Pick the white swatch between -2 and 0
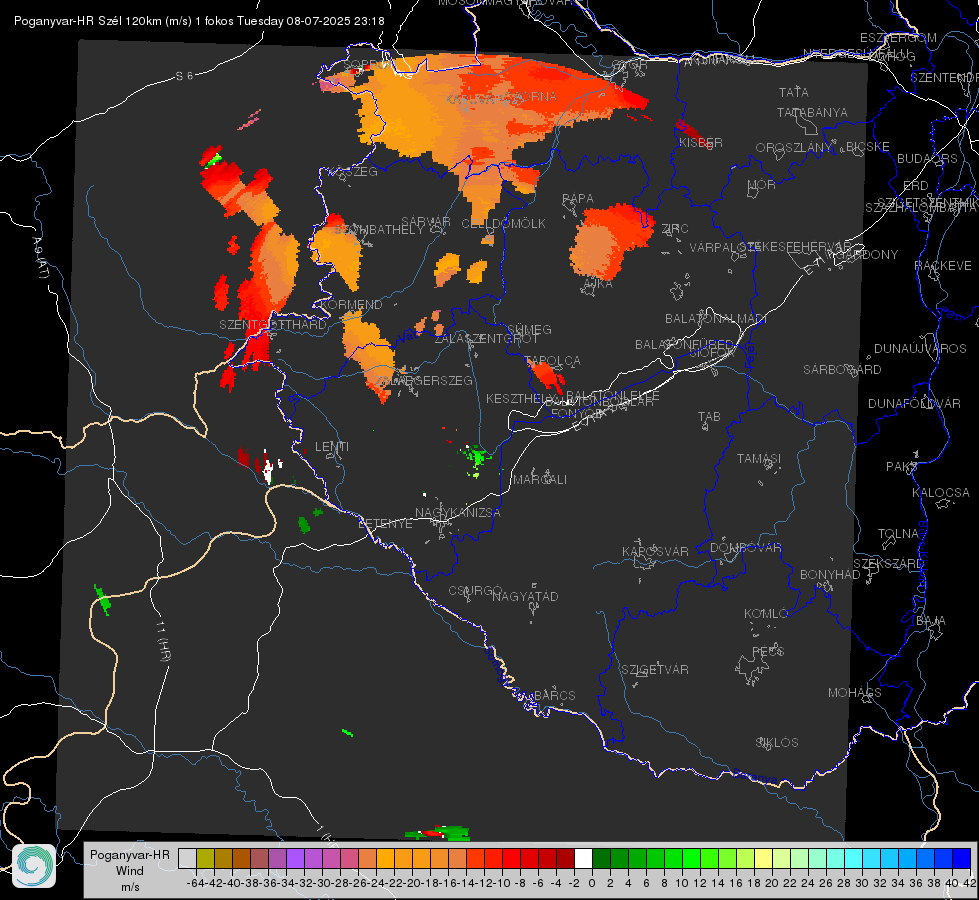This screenshot has height=900, width=979. (x=583, y=858)
